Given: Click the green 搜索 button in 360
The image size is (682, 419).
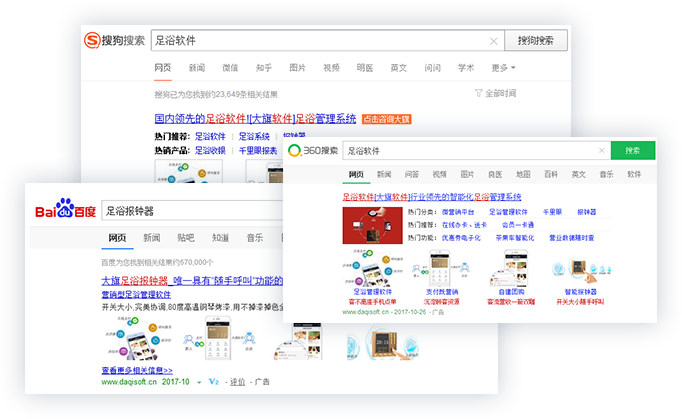Looking at the screenshot, I should pyautogui.click(x=632, y=151).
